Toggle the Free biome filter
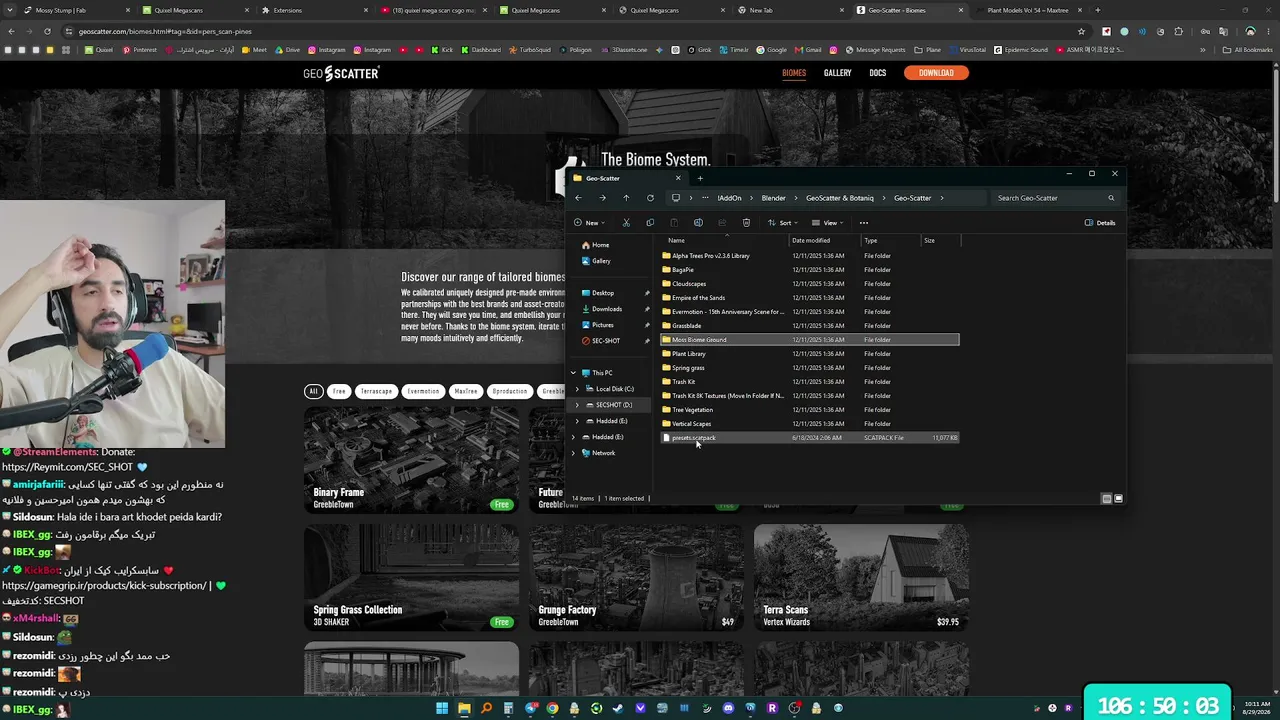Image resolution: width=1280 pixels, height=720 pixels. pyautogui.click(x=339, y=391)
